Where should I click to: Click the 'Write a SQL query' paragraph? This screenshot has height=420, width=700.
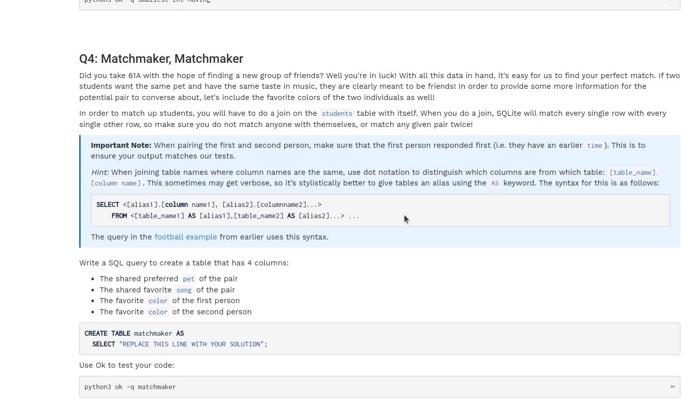(x=183, y=263)
